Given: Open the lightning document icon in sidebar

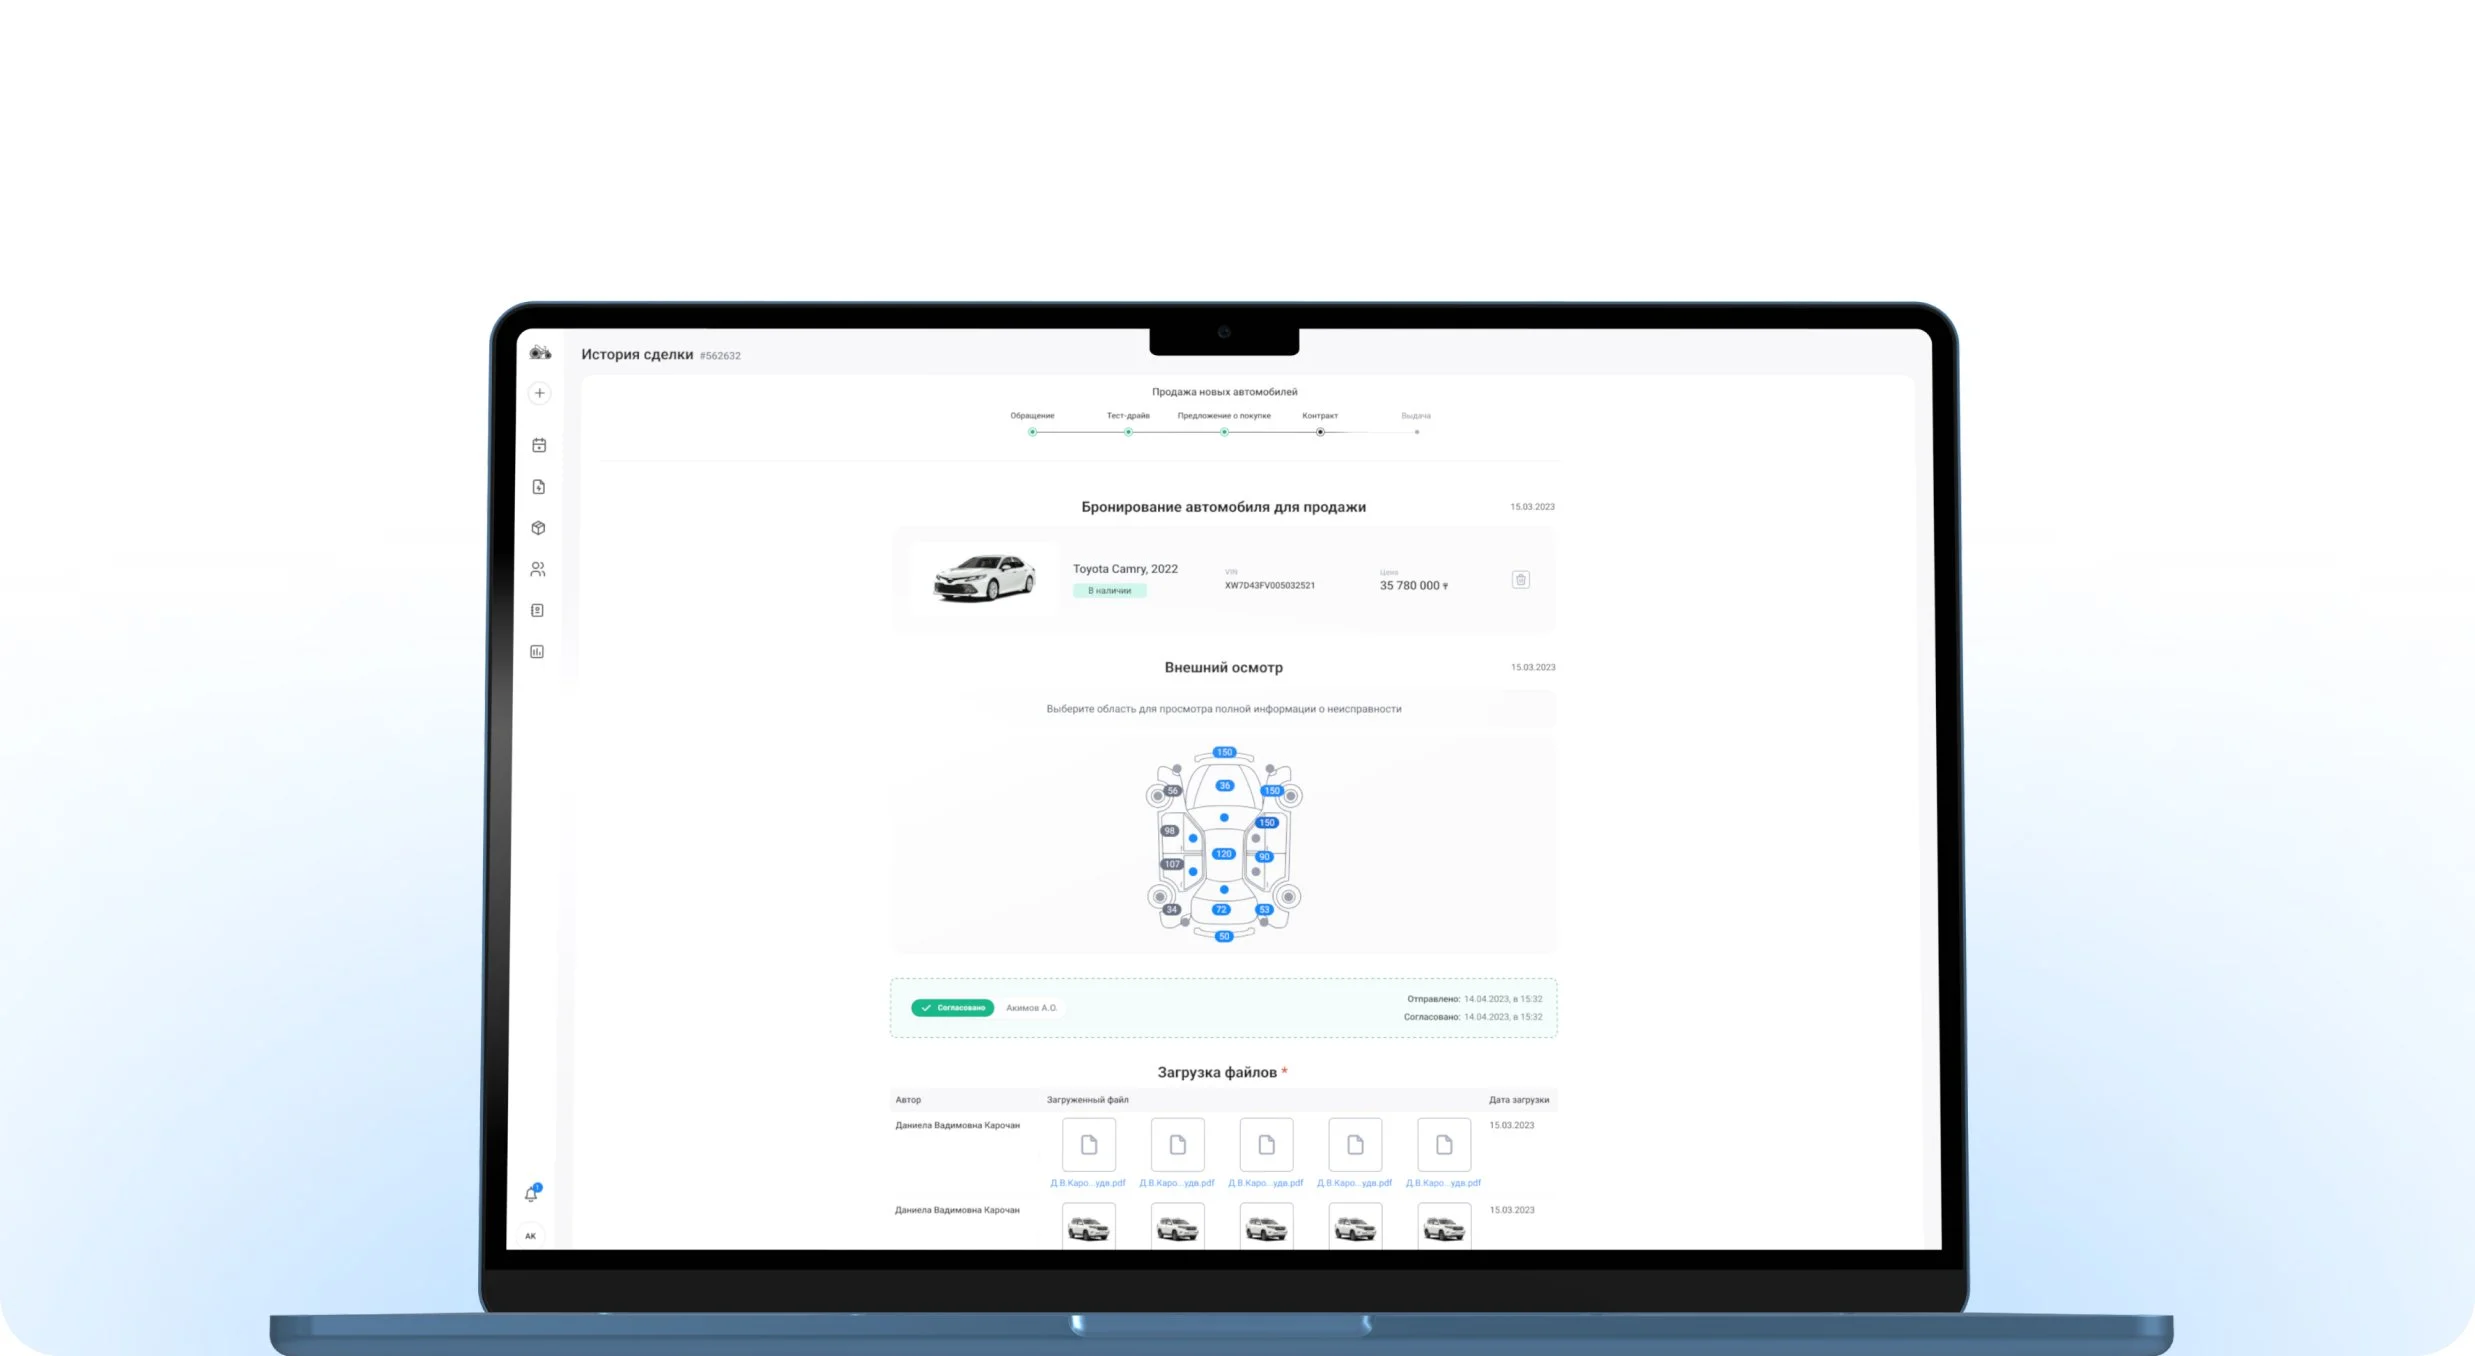Looking at the screenshot, I should [x=539, y=487].
